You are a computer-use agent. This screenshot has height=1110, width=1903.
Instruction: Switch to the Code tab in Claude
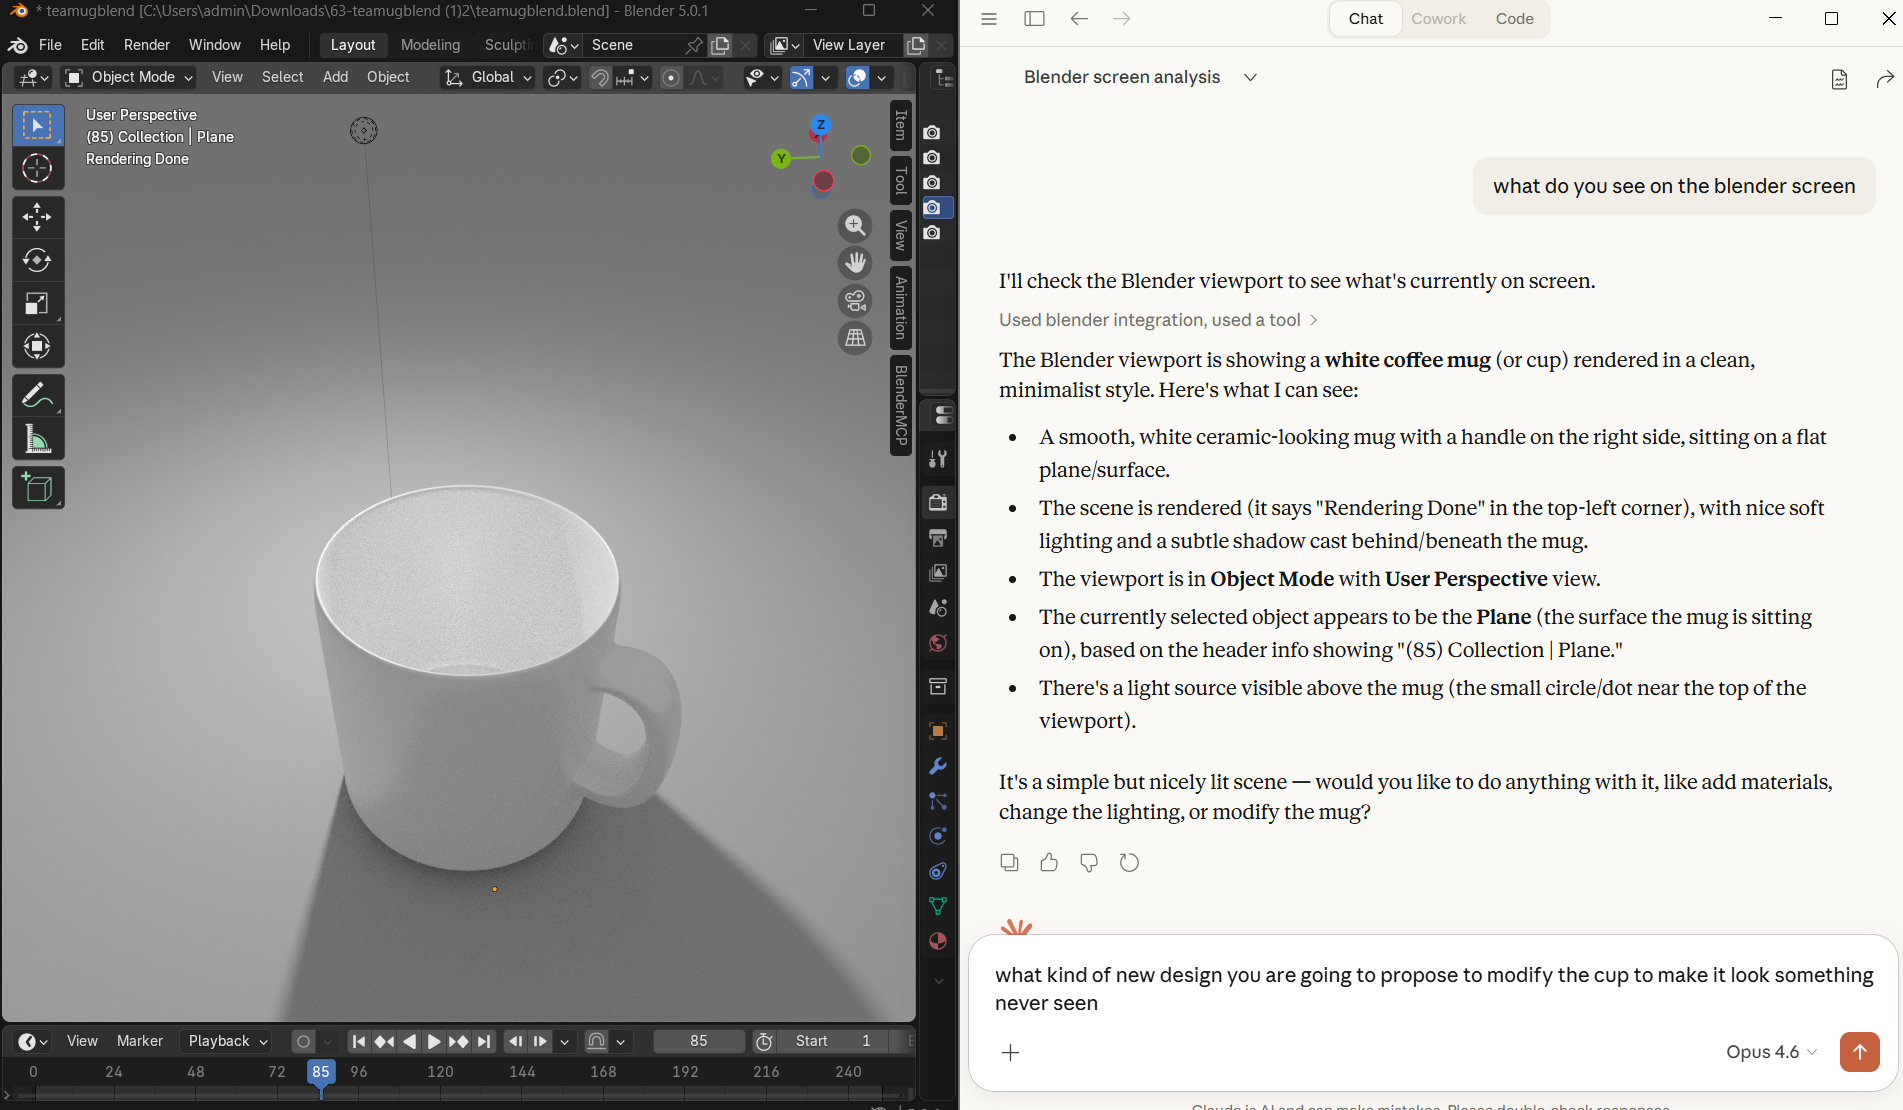coord(1514,19)
